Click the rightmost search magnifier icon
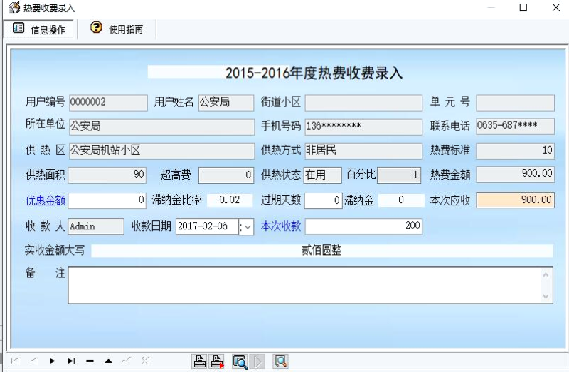This screenshot has width=569, height=372. pyautogui.click(x=281, y=361)
